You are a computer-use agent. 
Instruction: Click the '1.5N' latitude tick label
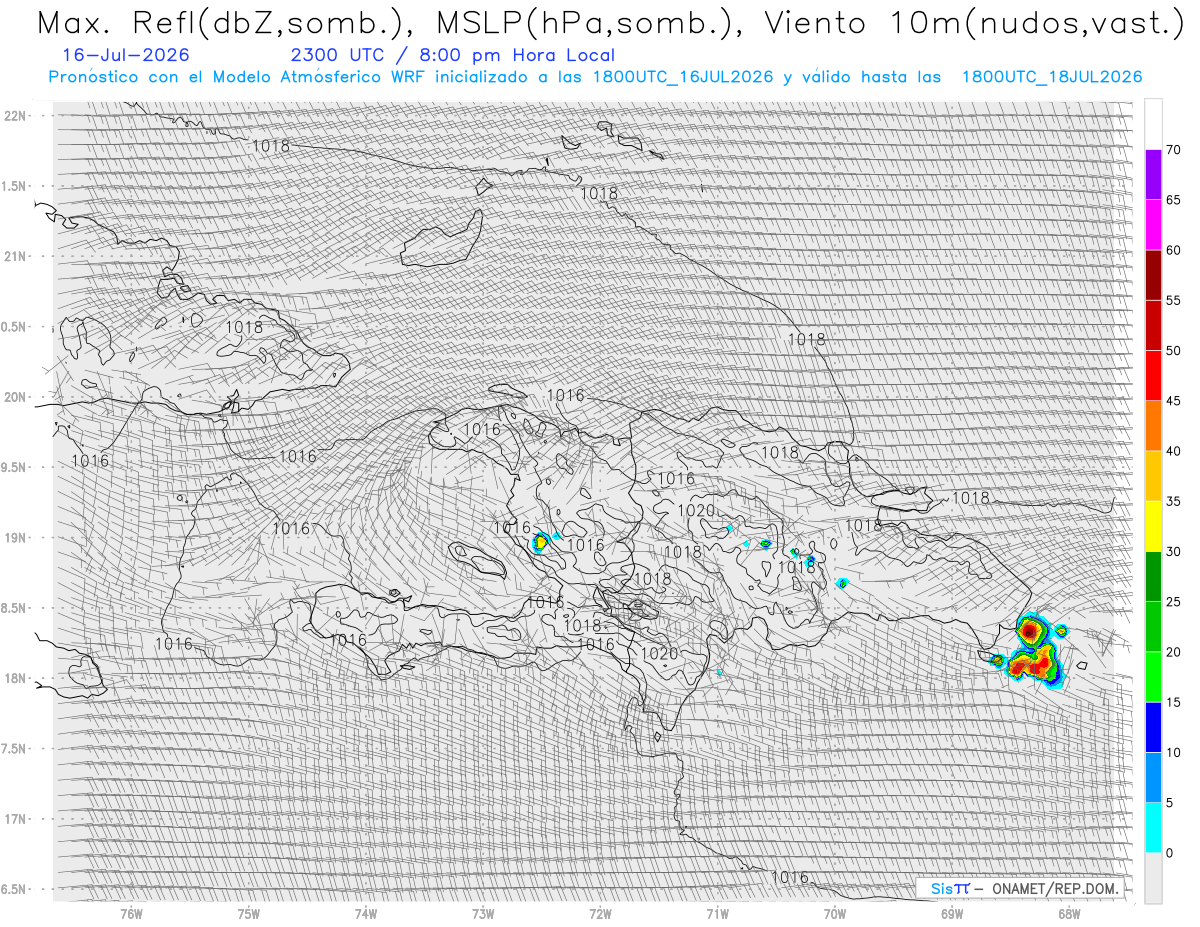click(15, 186)
